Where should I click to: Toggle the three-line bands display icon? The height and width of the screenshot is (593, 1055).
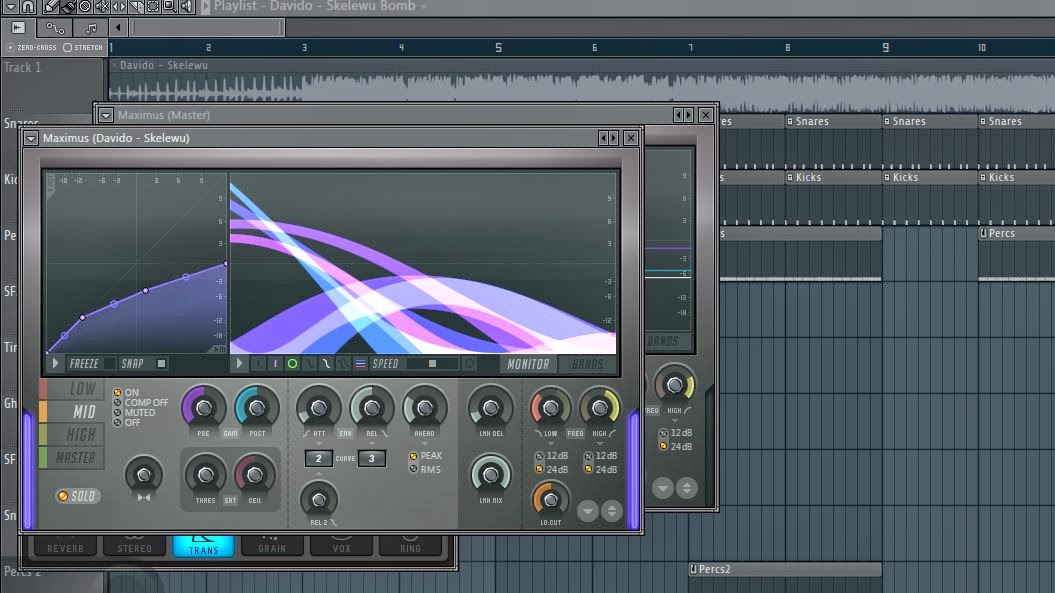pos(360,363)
